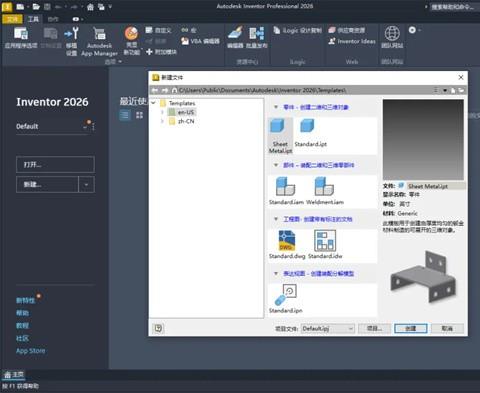Click the Home icon in the quick access toolbar
The height and width of the screenshot is (393, 480).
(90, 7)
